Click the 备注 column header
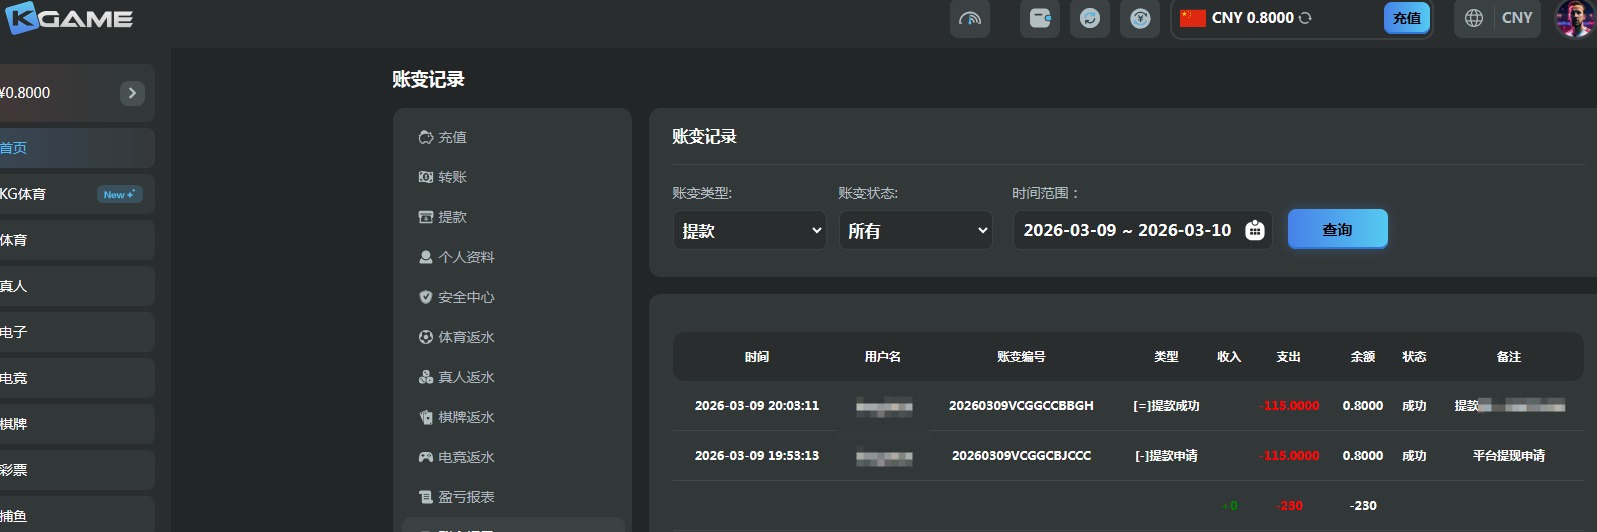Image resolution: width=1597 pixels, height=532 pixels. tap(1509, 357)
